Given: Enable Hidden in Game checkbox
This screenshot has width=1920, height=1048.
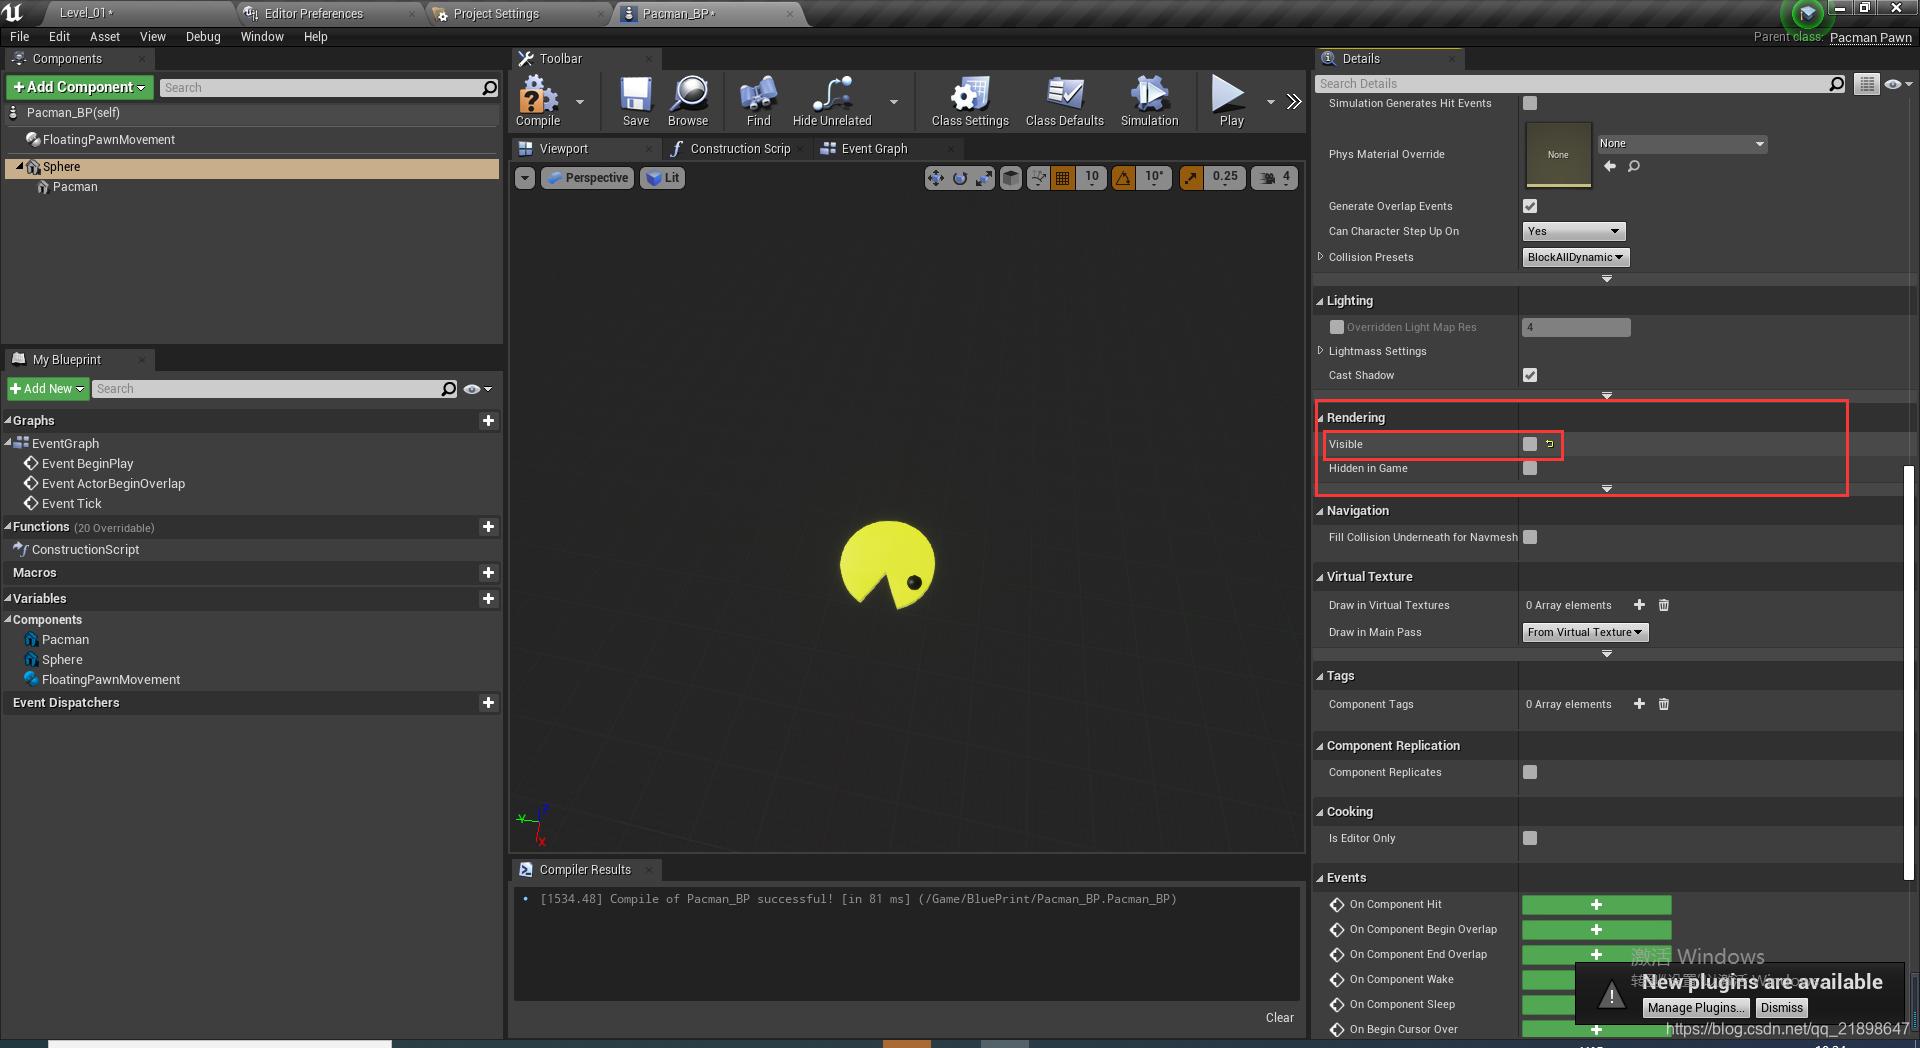Looking at the screenshot, I should 1530,468.
